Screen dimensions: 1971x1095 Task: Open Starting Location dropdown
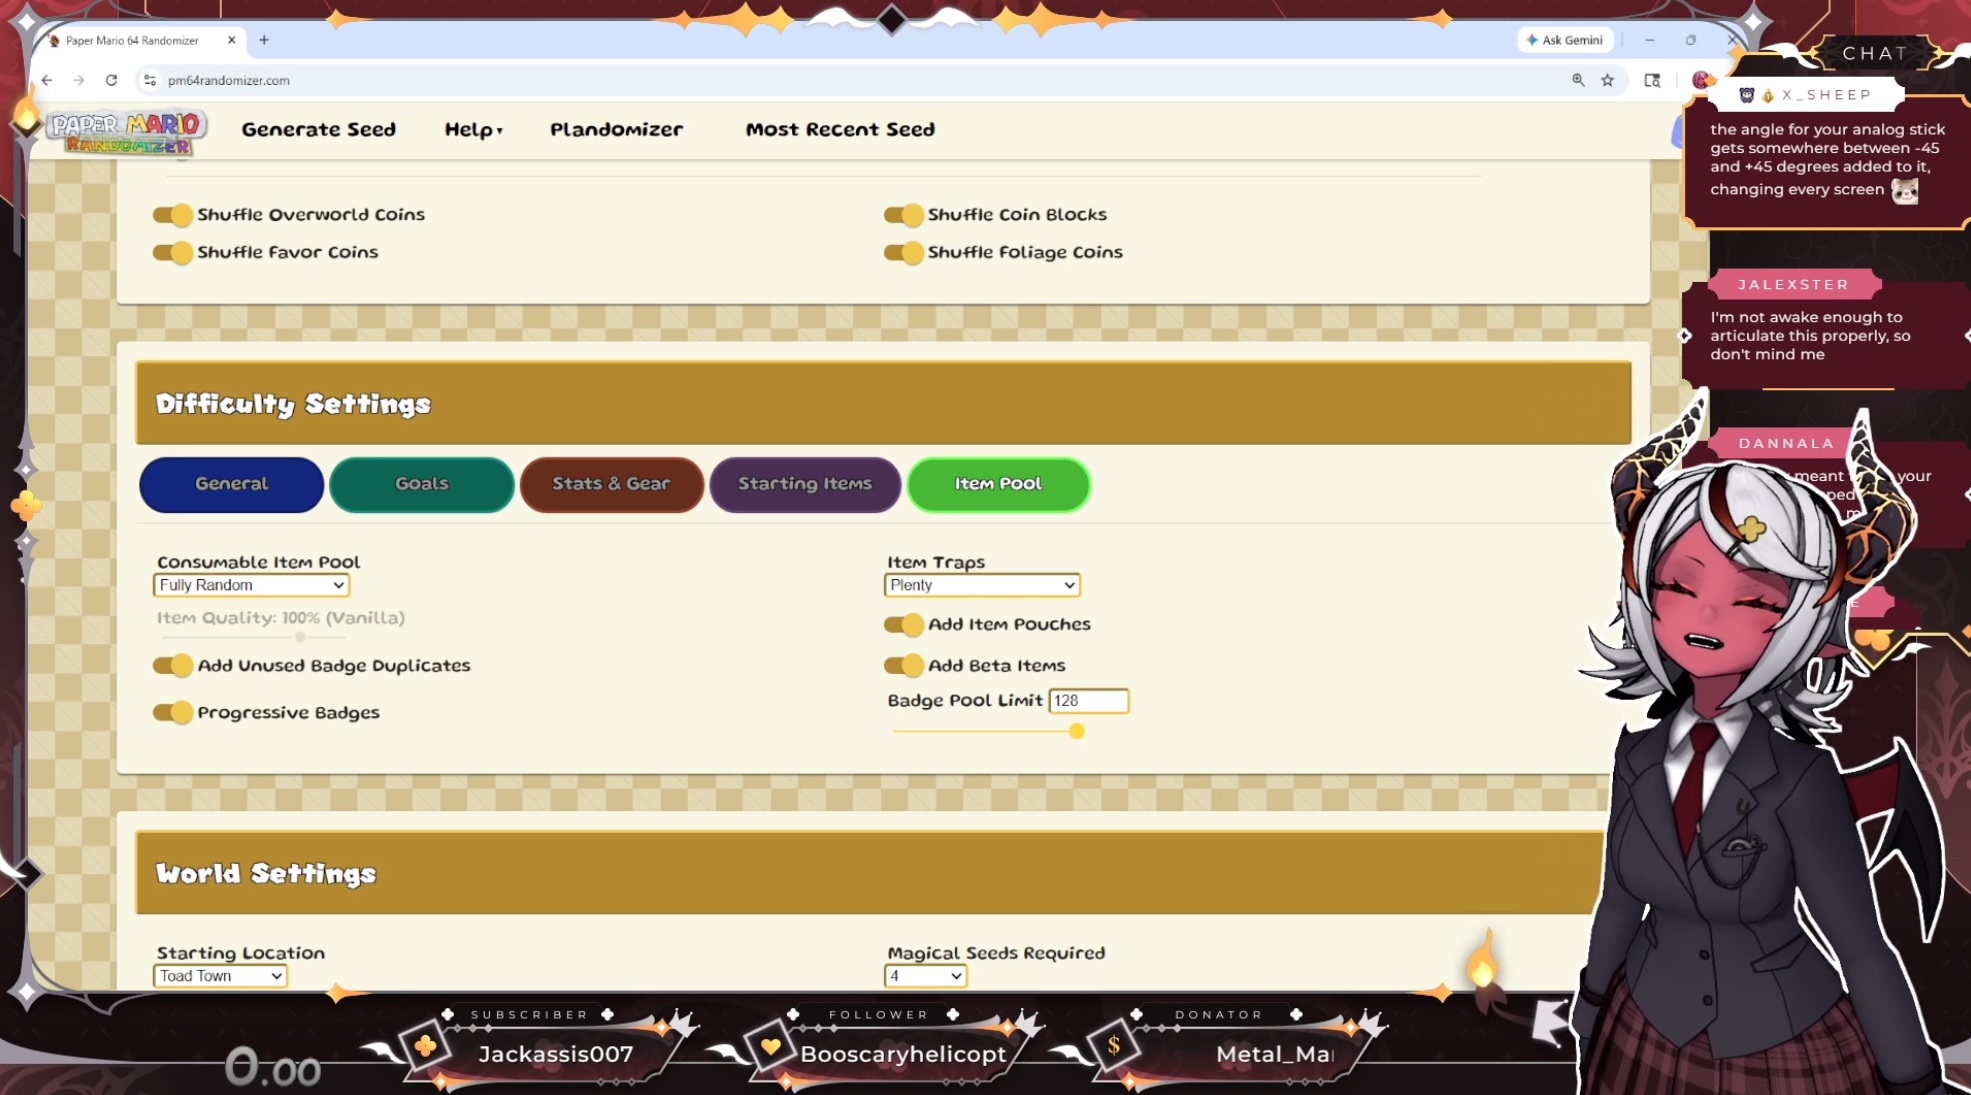pos(220,976)
